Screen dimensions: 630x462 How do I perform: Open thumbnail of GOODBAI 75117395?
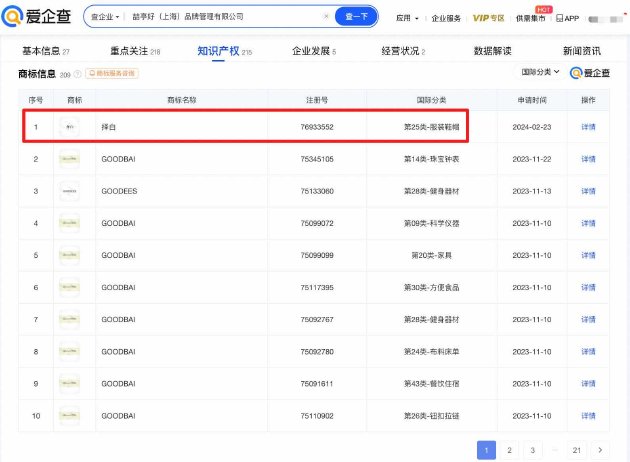70,288
